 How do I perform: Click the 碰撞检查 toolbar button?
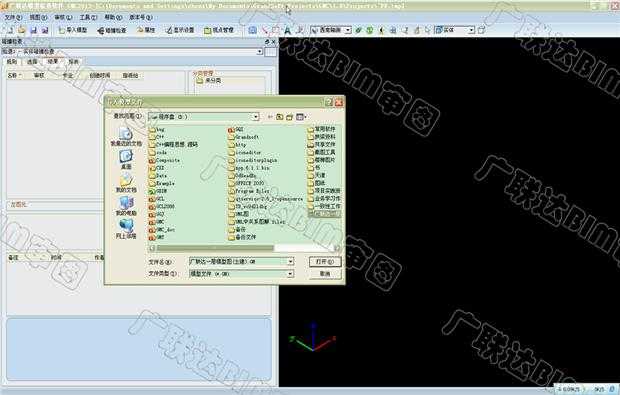click(112, 30)
